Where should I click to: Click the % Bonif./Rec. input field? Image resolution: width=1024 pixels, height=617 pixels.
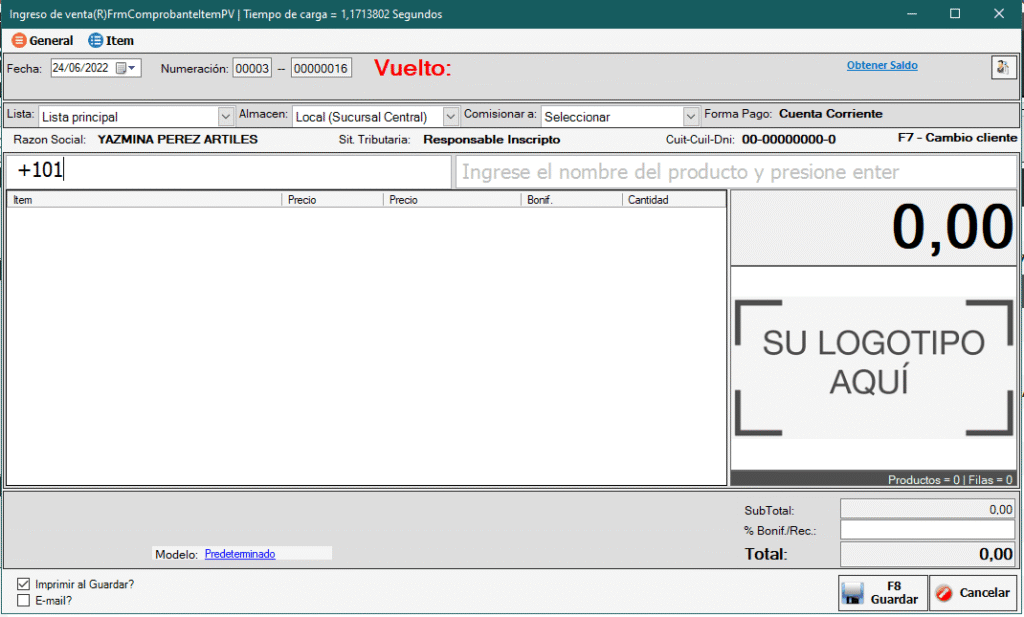(x=927, y=530)
